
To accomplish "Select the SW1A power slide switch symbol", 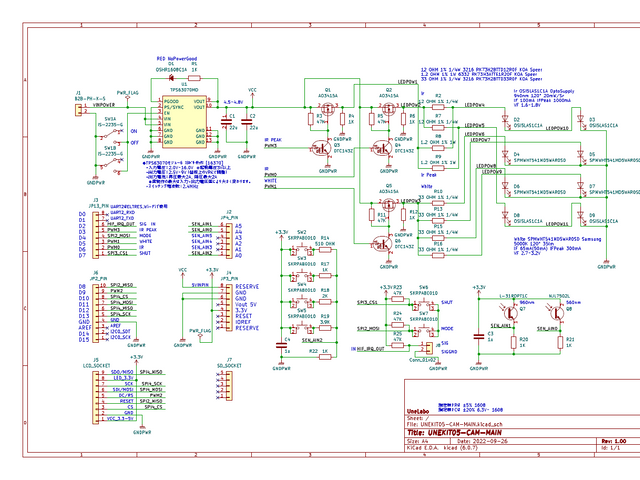I will [x=109, y=134].
